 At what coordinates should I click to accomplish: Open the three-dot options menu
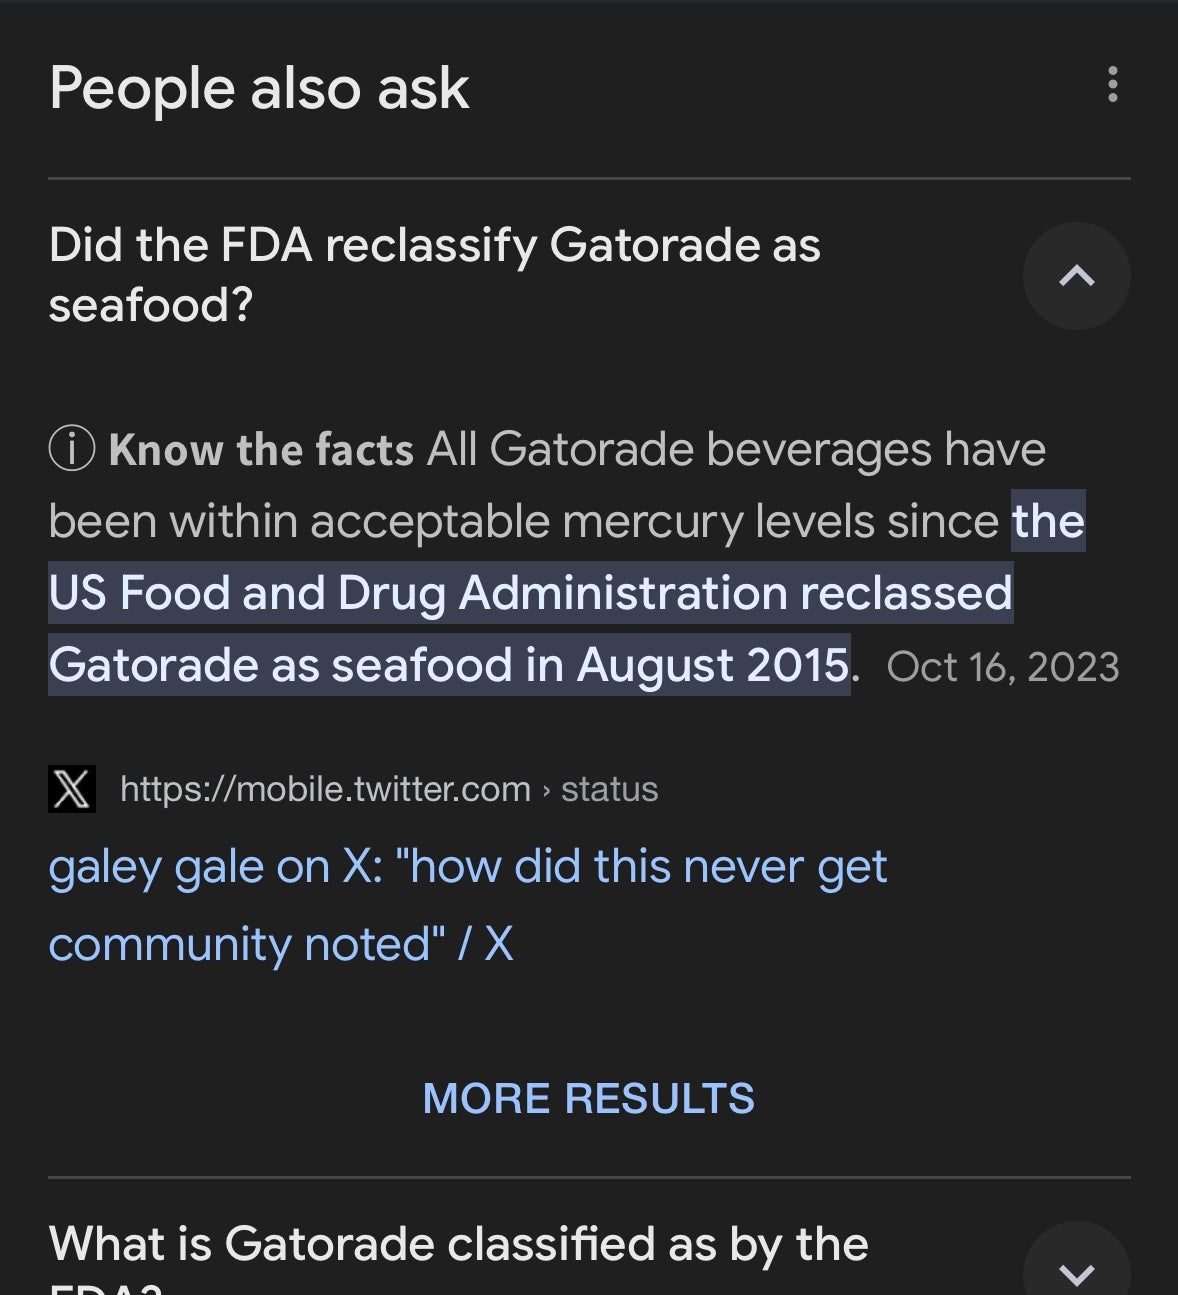1112,85
